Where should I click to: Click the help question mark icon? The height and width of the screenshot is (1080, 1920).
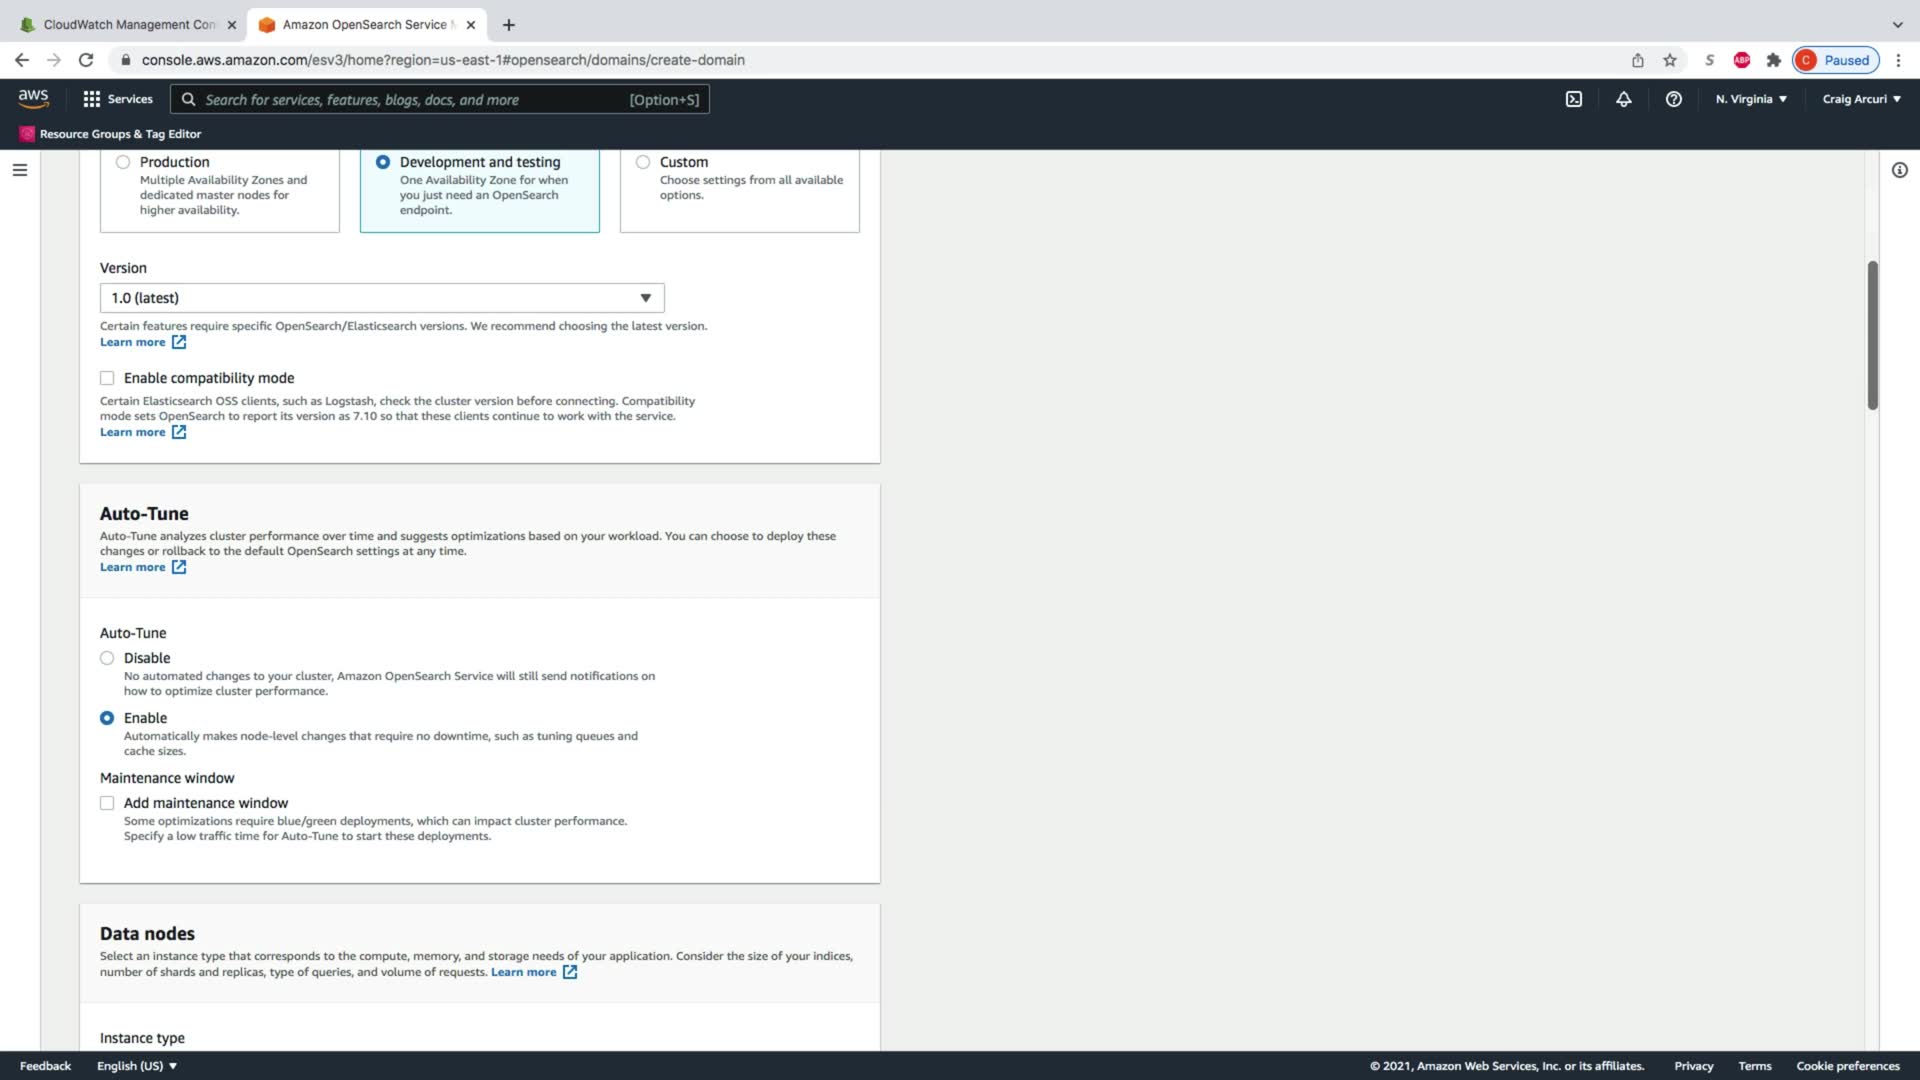coord(1673,99)
